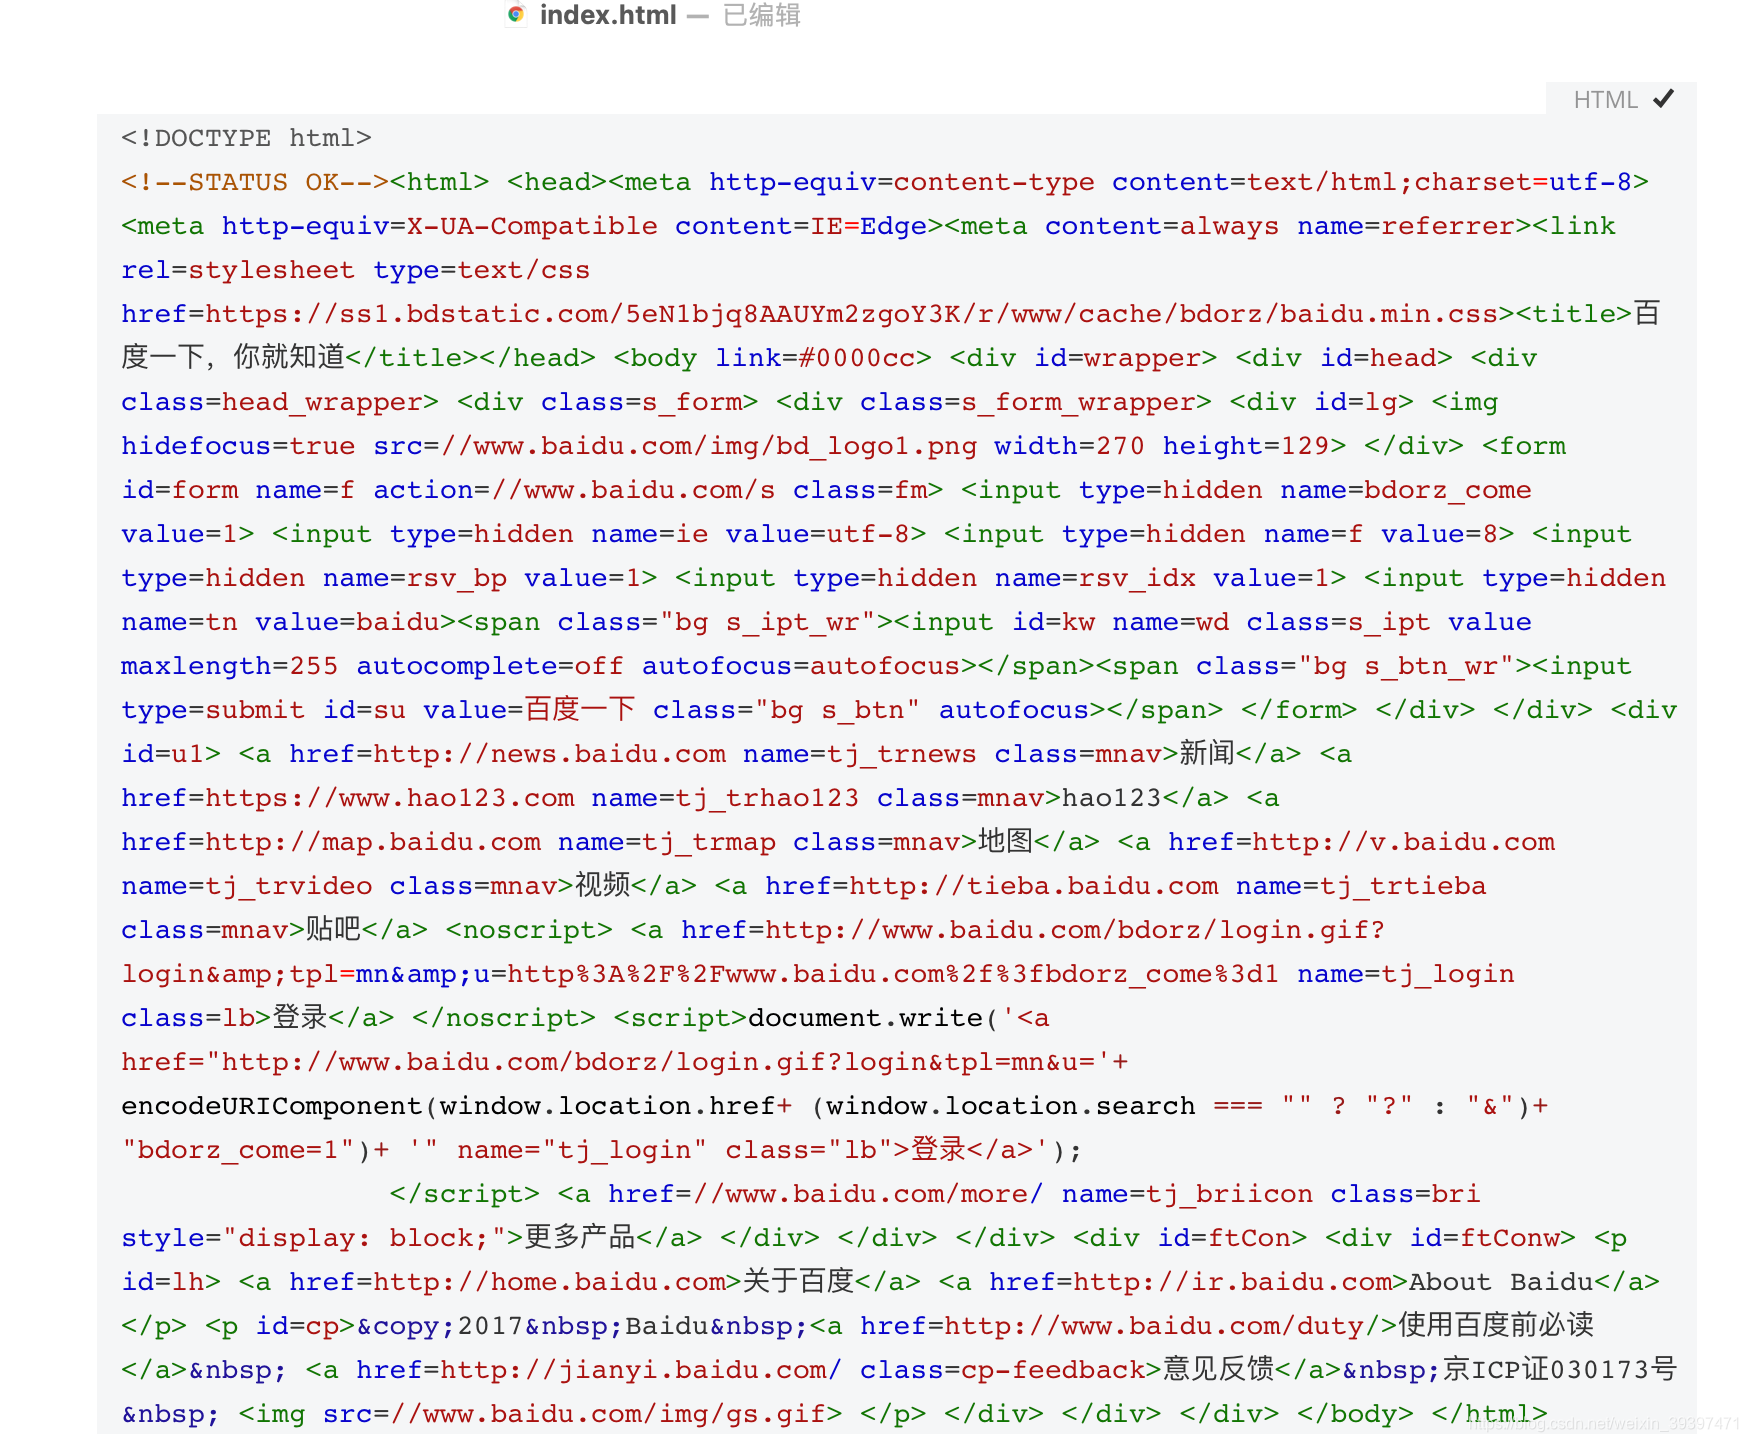Click the //www.baidu.com/more/ URL
Screen dimensions: 1748x1442
point(868,1194)
